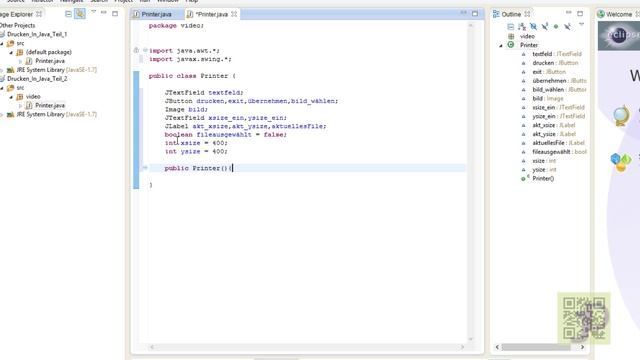Collapse the Printer class in Outline
This screenshot has height=360, width=640.
pos(501,45)
